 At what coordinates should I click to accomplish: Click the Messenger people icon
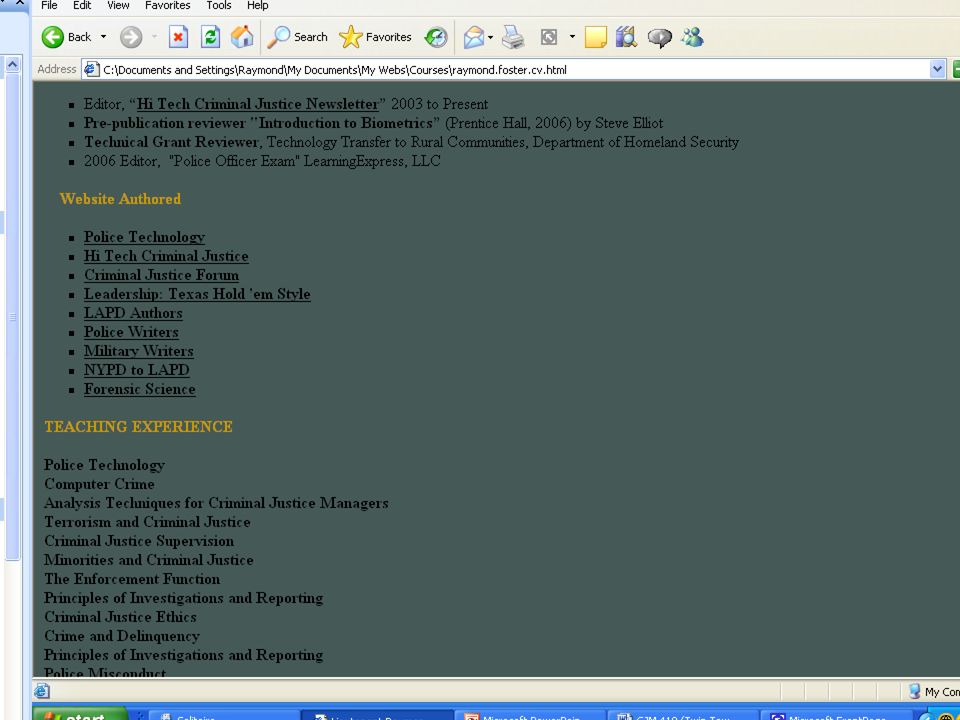(692, 37)
